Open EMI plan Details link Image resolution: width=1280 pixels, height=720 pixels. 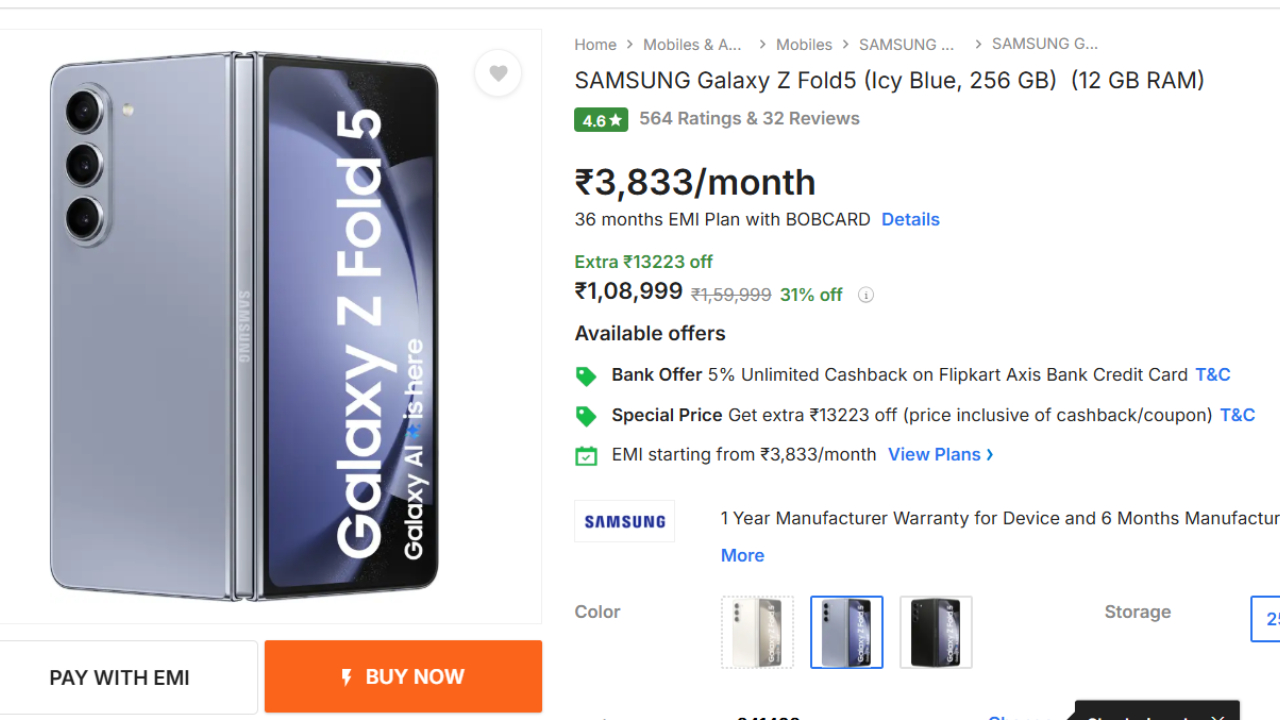click(x=910, y=220)
